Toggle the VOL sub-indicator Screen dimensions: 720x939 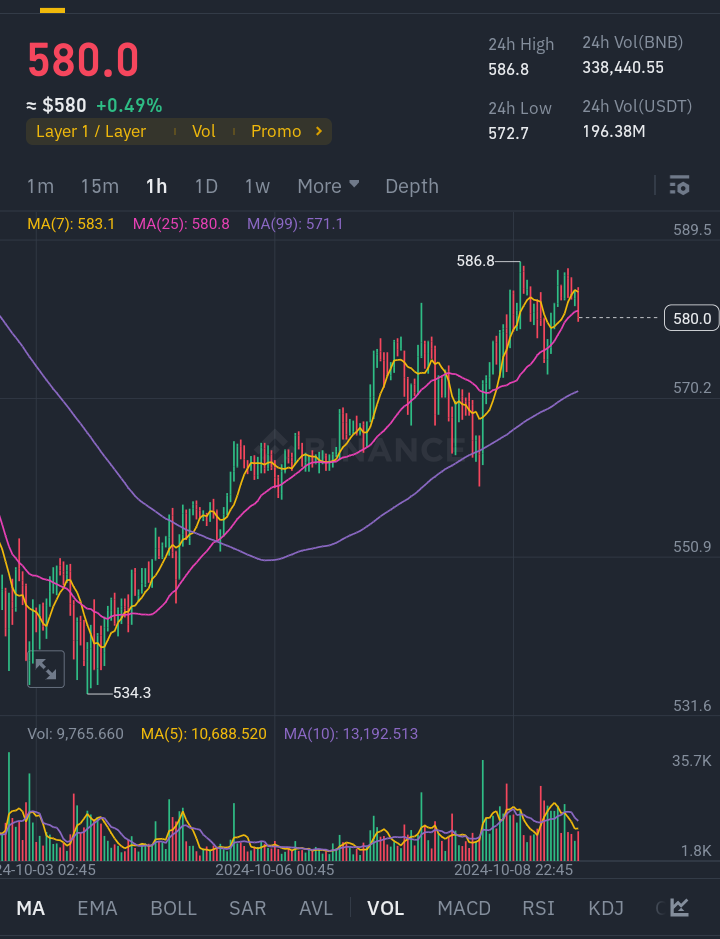point(385,908)
